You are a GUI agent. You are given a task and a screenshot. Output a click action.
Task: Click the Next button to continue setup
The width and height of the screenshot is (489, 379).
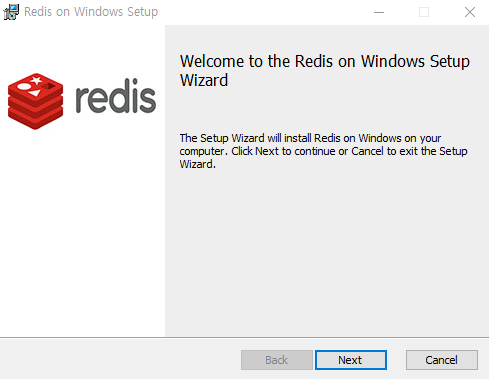(x=351, y=360)
